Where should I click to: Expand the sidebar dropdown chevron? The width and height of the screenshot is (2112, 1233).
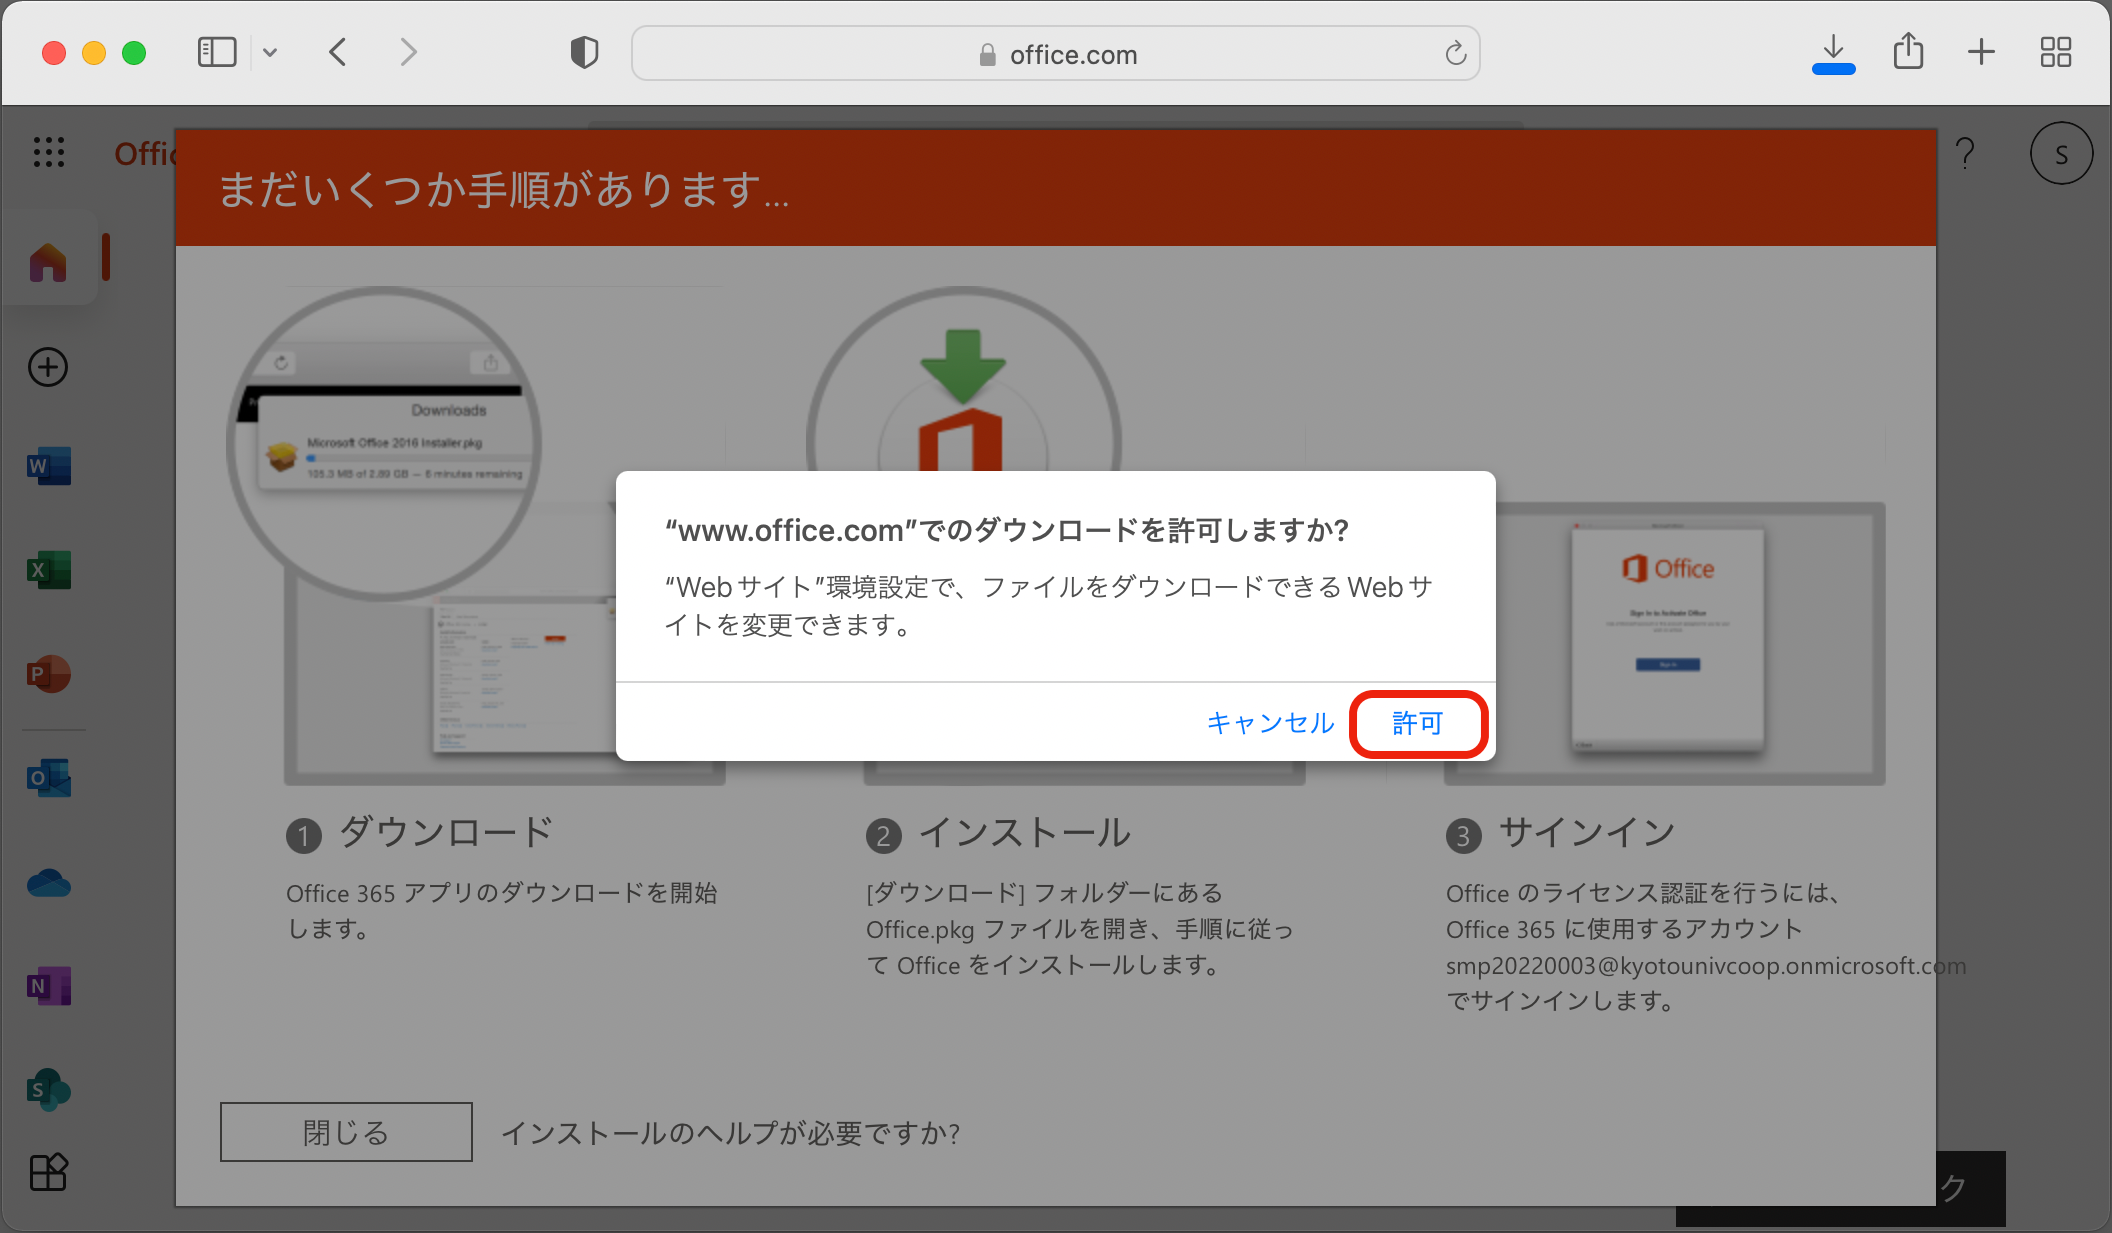270,52
